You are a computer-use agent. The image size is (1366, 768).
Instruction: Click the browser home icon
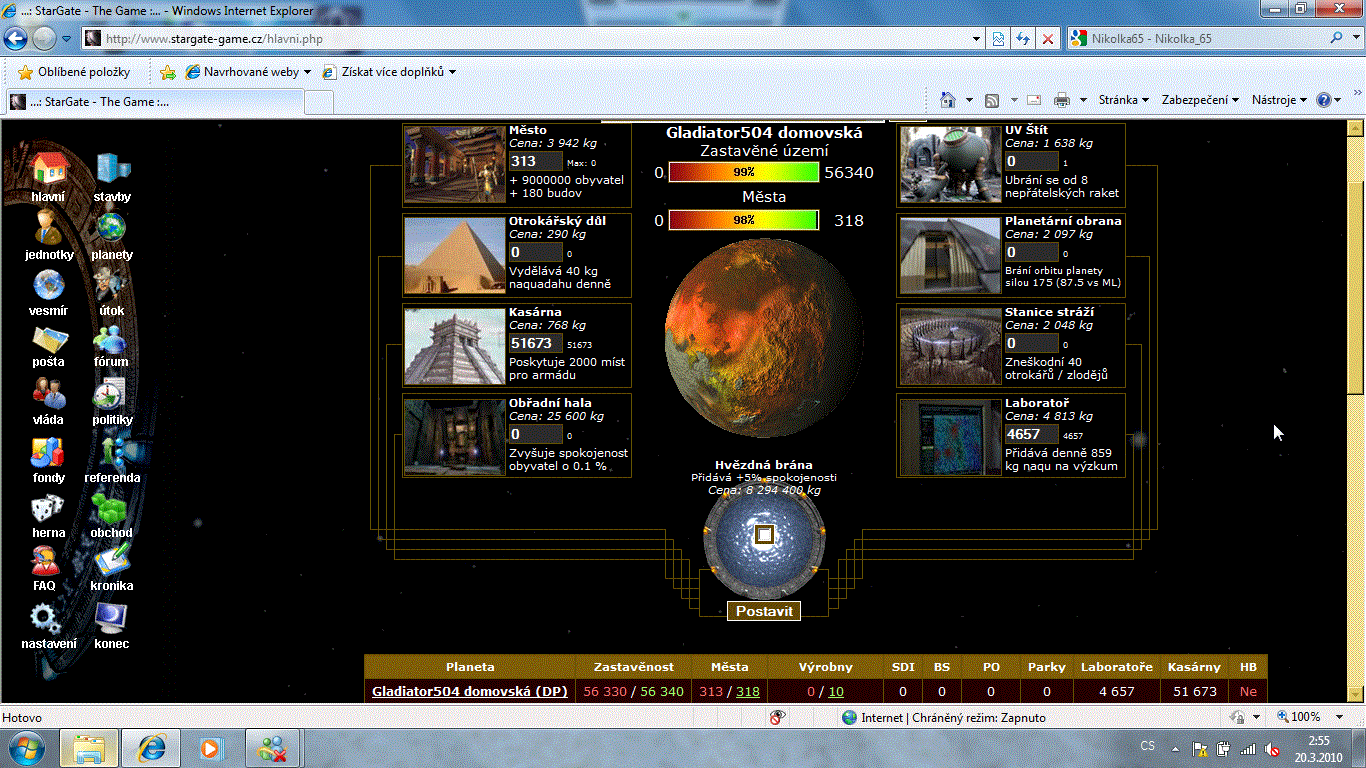point(948,100)
